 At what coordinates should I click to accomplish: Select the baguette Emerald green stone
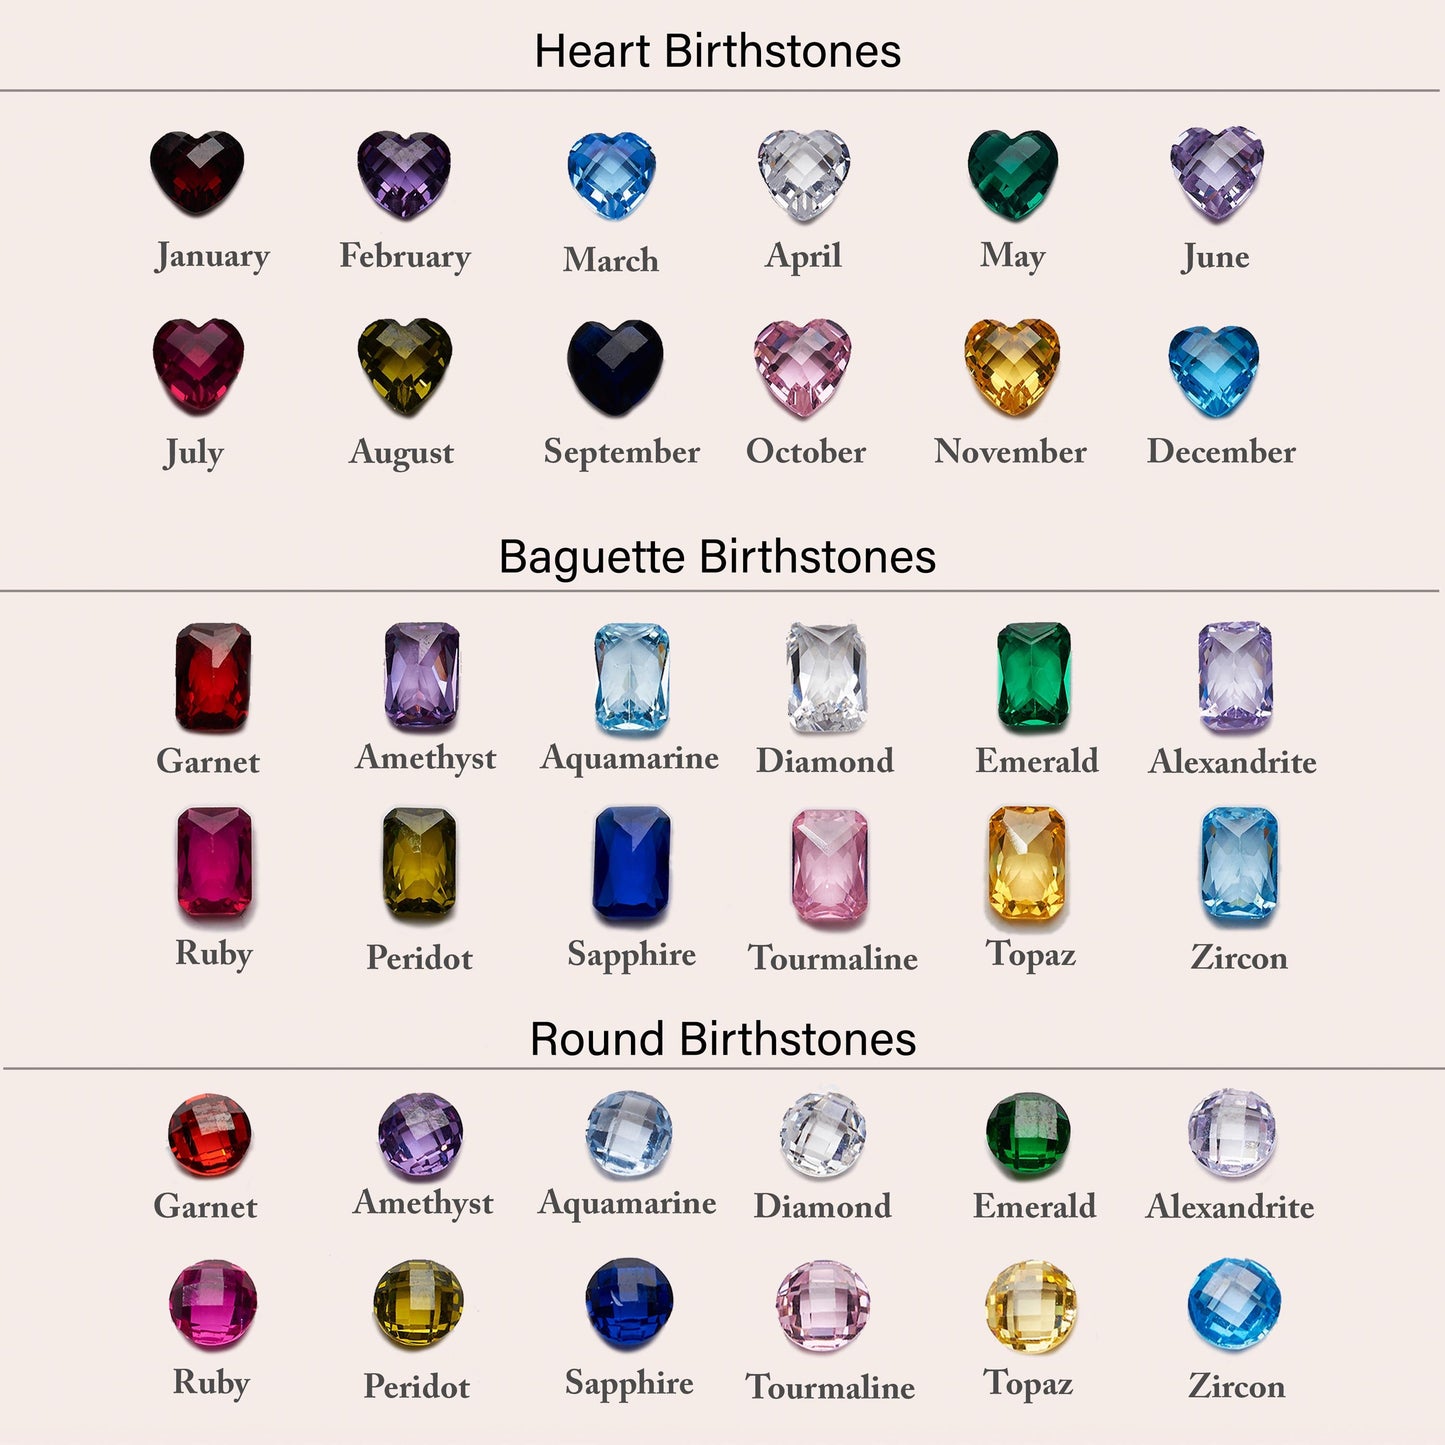click(x=1034, y=677)
